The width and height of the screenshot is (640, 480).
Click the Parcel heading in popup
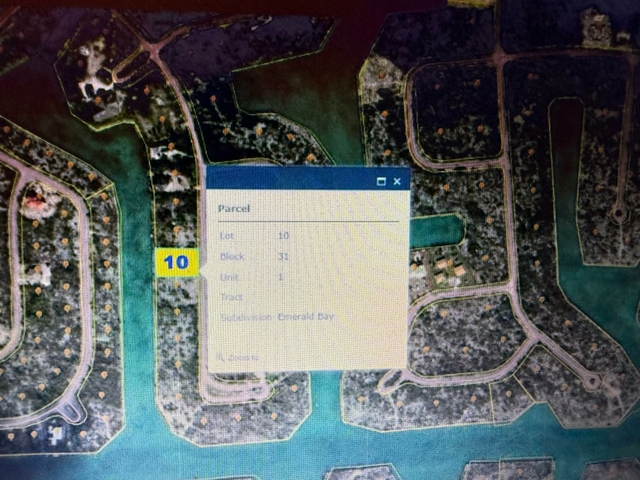click(x=234, y=208)
